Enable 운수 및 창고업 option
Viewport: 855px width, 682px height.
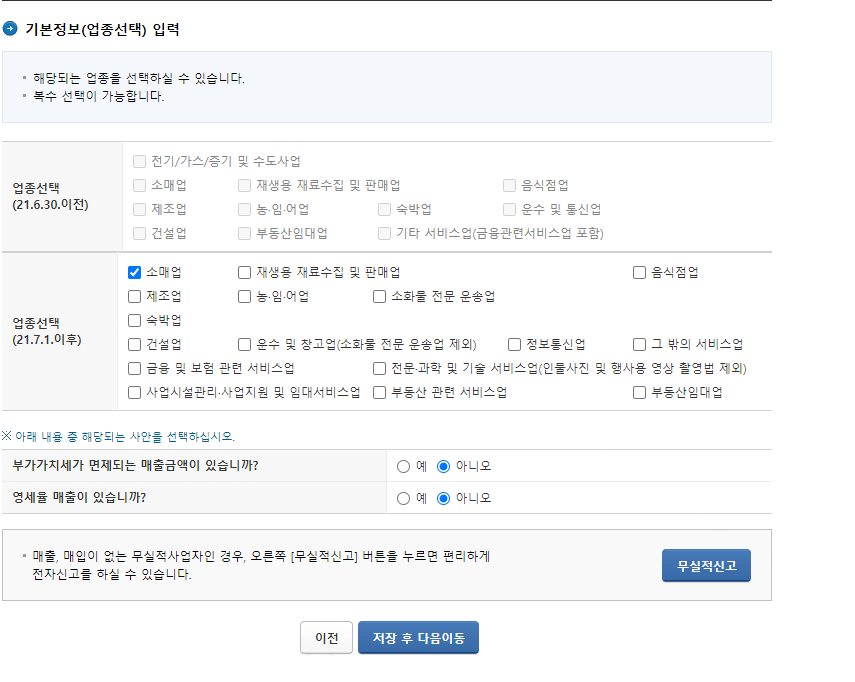click(243, 344)
